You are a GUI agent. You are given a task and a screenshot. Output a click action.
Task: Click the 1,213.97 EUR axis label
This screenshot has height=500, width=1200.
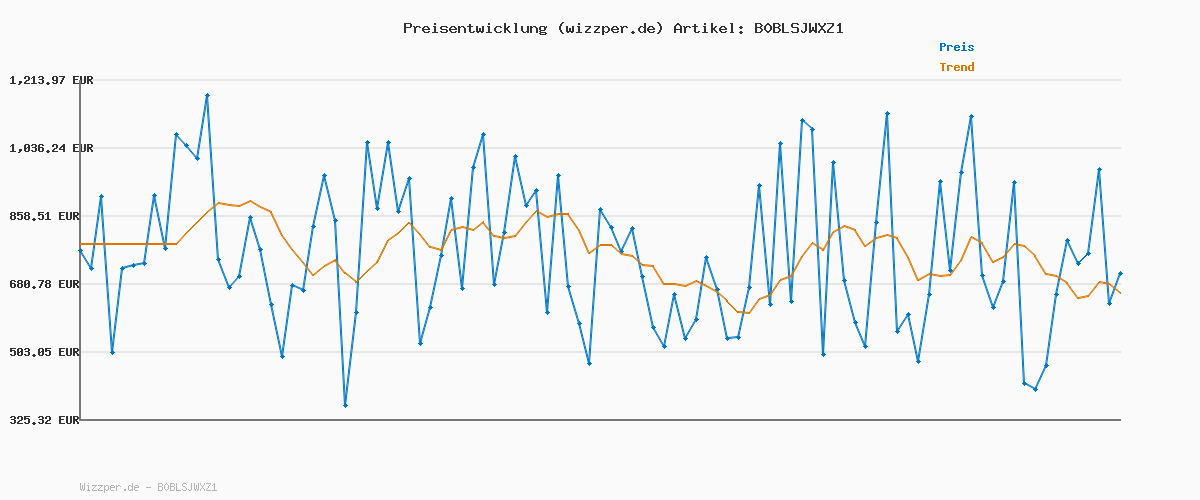[50, 80]
